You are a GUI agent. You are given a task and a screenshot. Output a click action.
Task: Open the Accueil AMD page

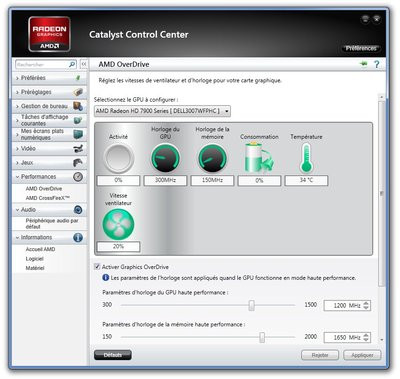tap(40, 249)
